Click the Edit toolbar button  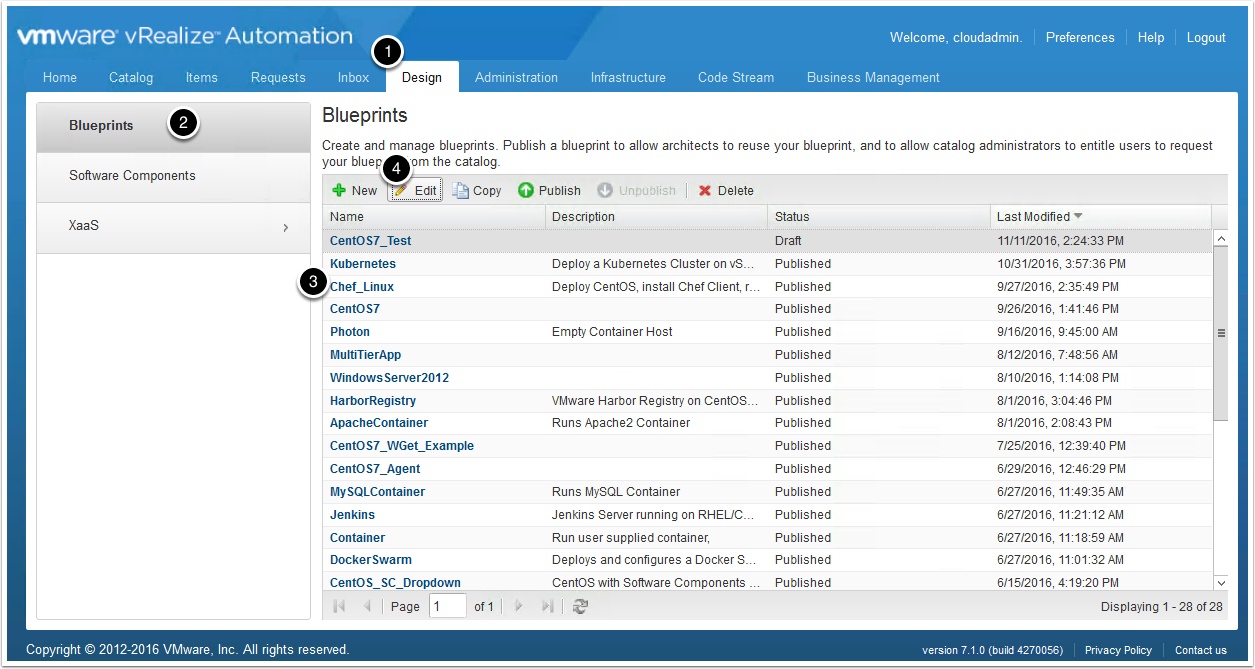[415, 190]
